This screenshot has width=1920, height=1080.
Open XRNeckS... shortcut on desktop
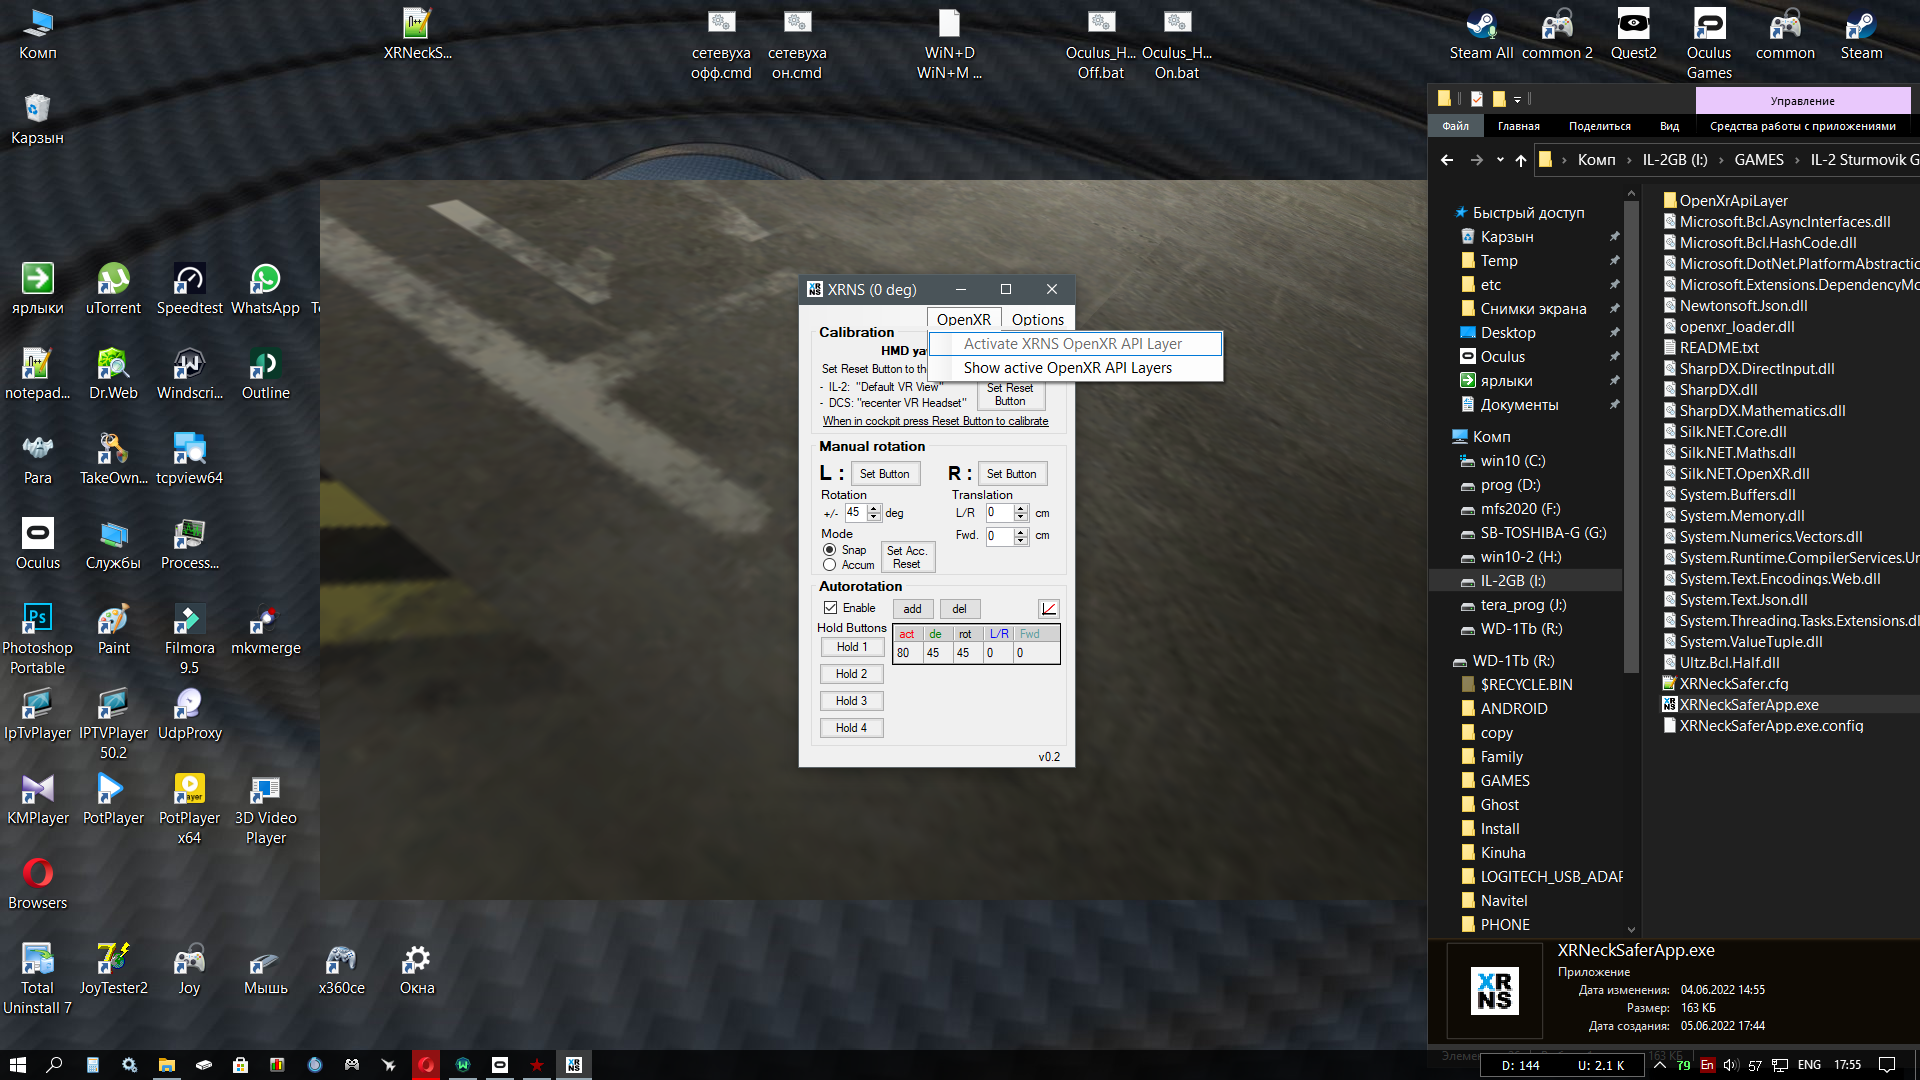click(x=417, y=33)
